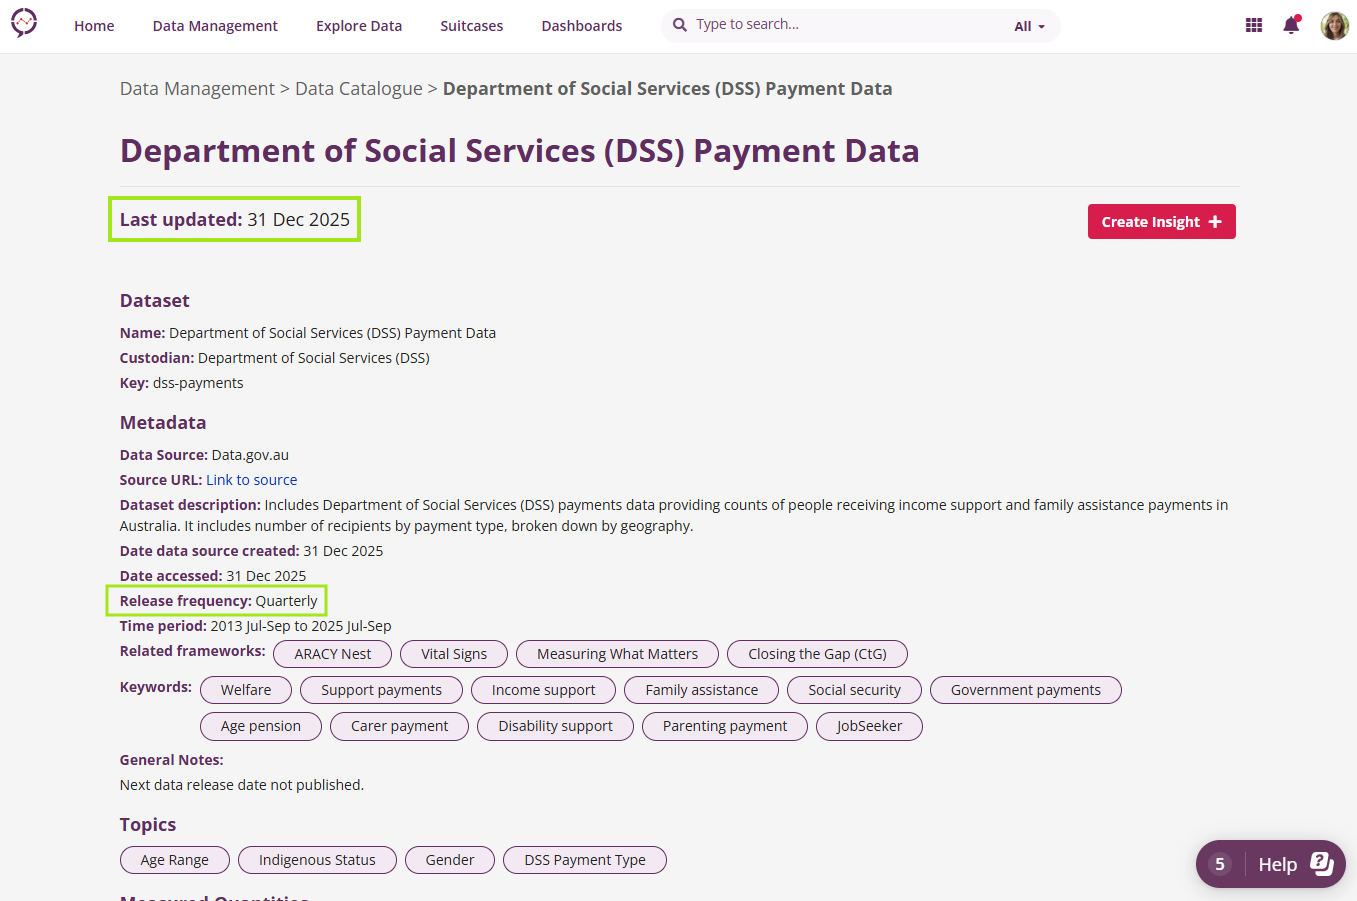The image size is (1357, 901).
Task: Select the Closing the Gap (CtG) framework tag
Action: (817, 654)
